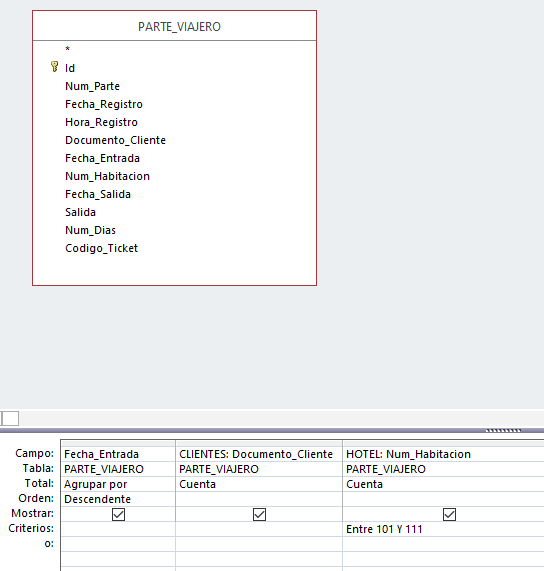The height and width of the screenshot is (571, 544).
Task: Uncheck Mostrar checkbox for CLIENTES: Documento_Cliente column
Action: click(x=259, y=515)
